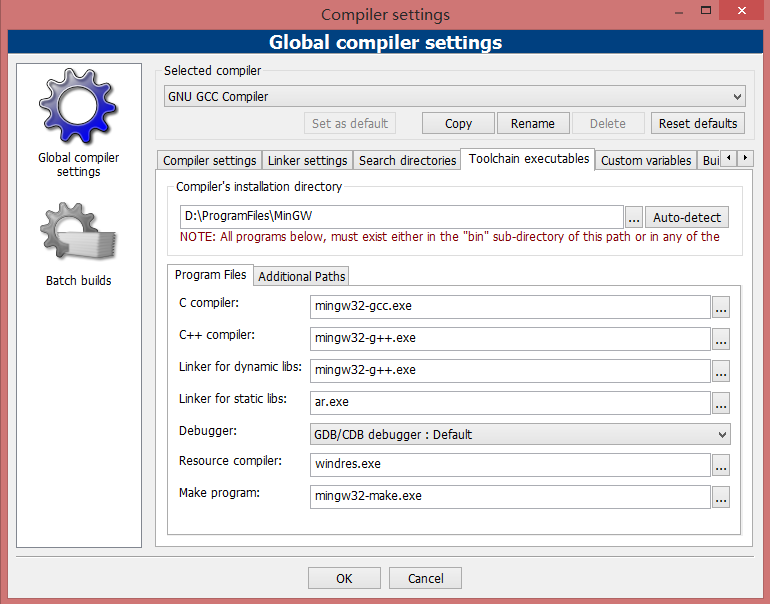Click the windres.exe resource compiler field
This screenshot has height=604, width=770.
510,465
